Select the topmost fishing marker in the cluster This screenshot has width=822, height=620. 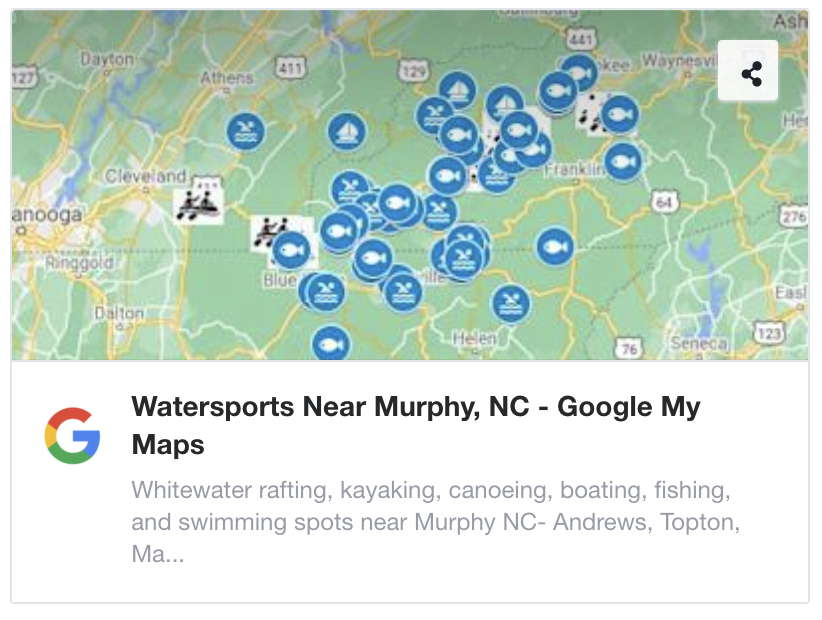pyautogui.click(x=580, y=73)
